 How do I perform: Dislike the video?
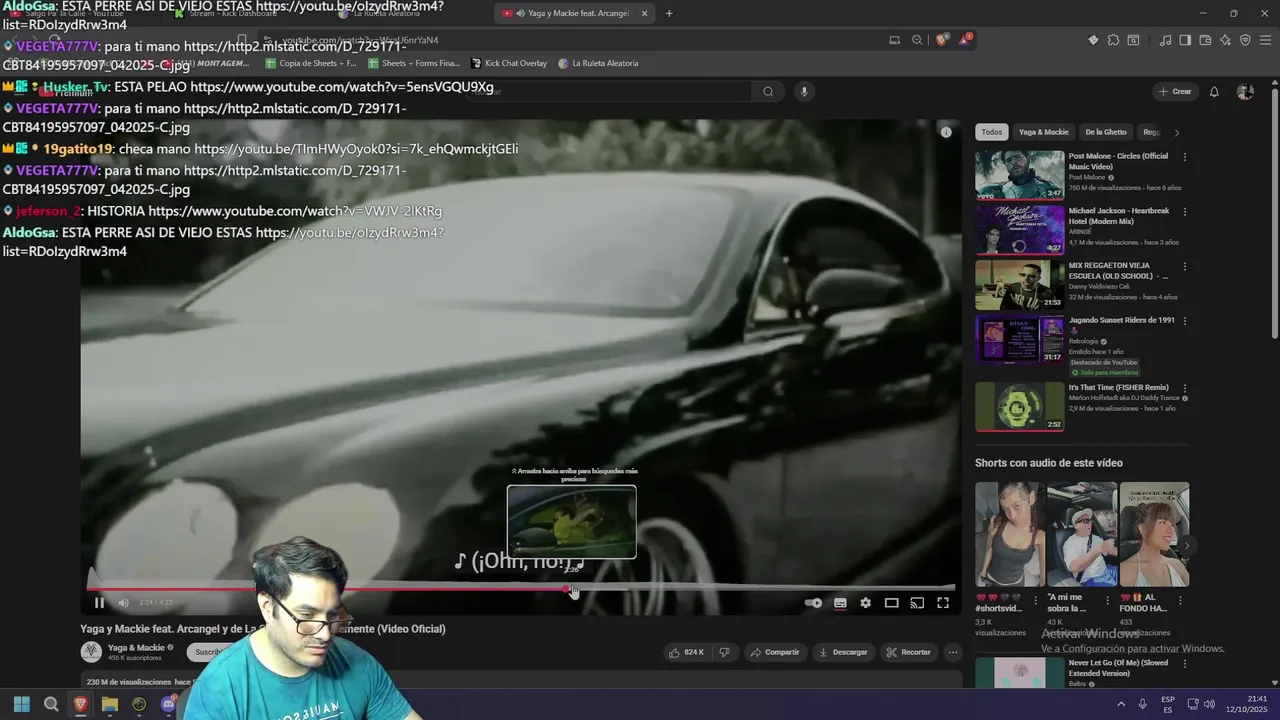tap(725, 652)
